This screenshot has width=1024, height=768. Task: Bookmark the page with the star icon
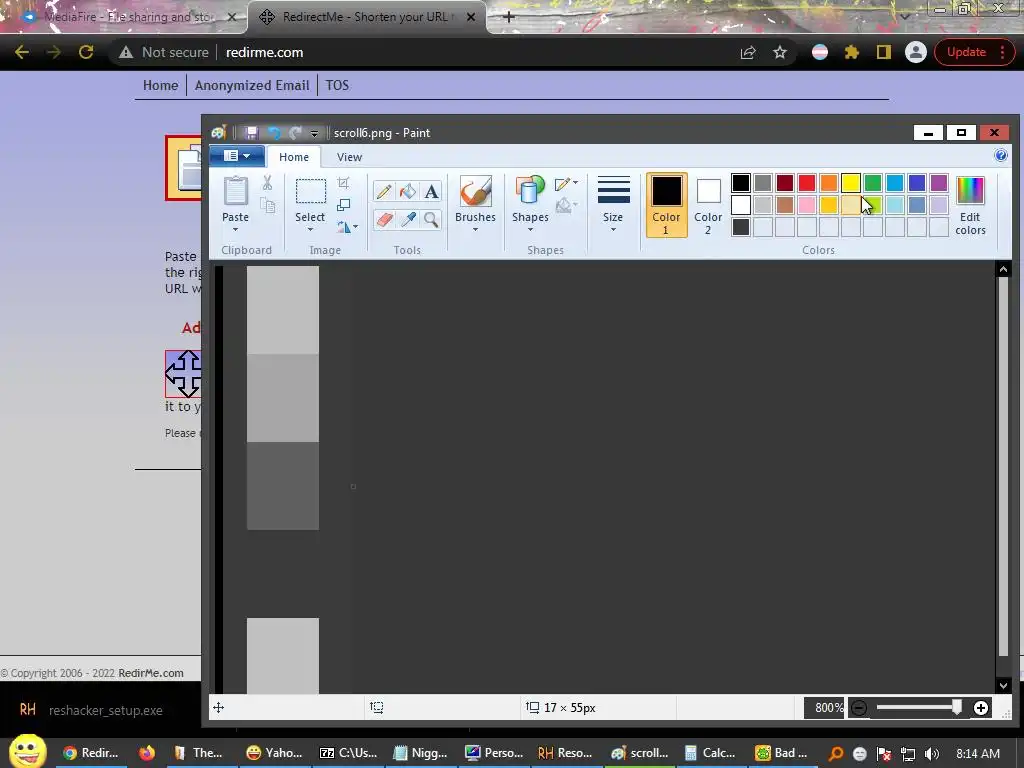click(780, 52)
